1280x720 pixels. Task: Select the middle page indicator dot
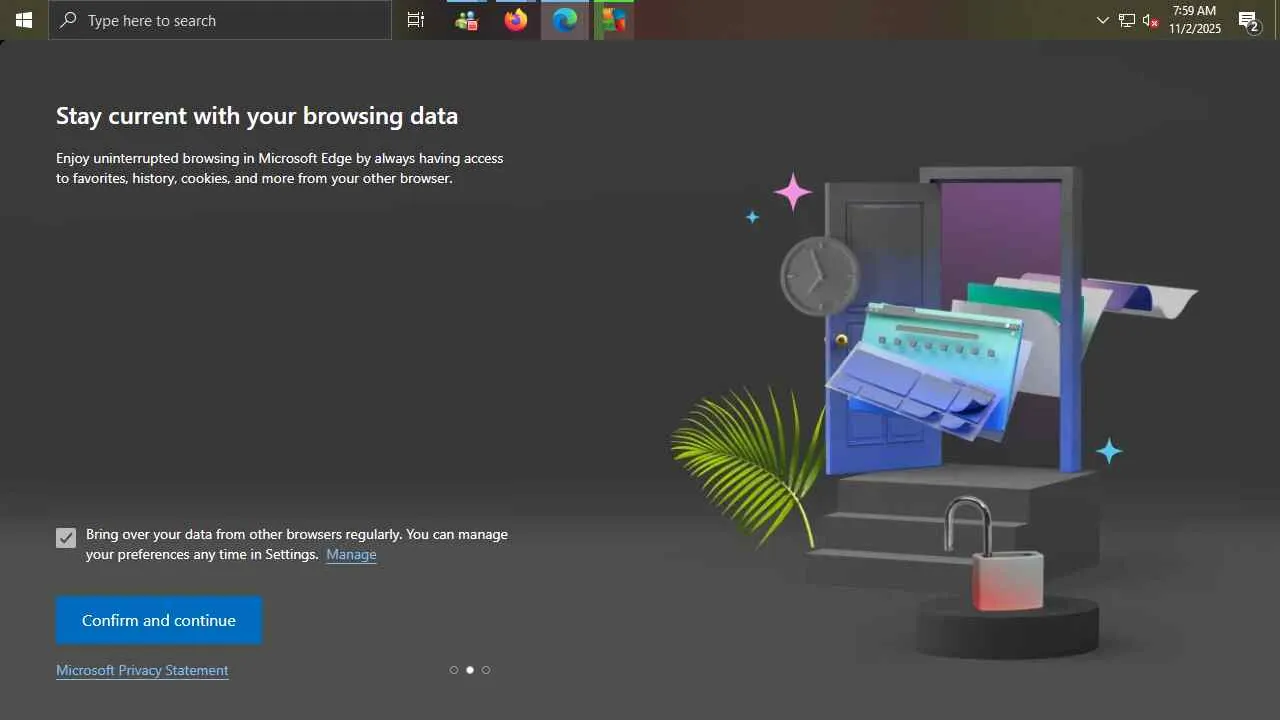point(470,670)
